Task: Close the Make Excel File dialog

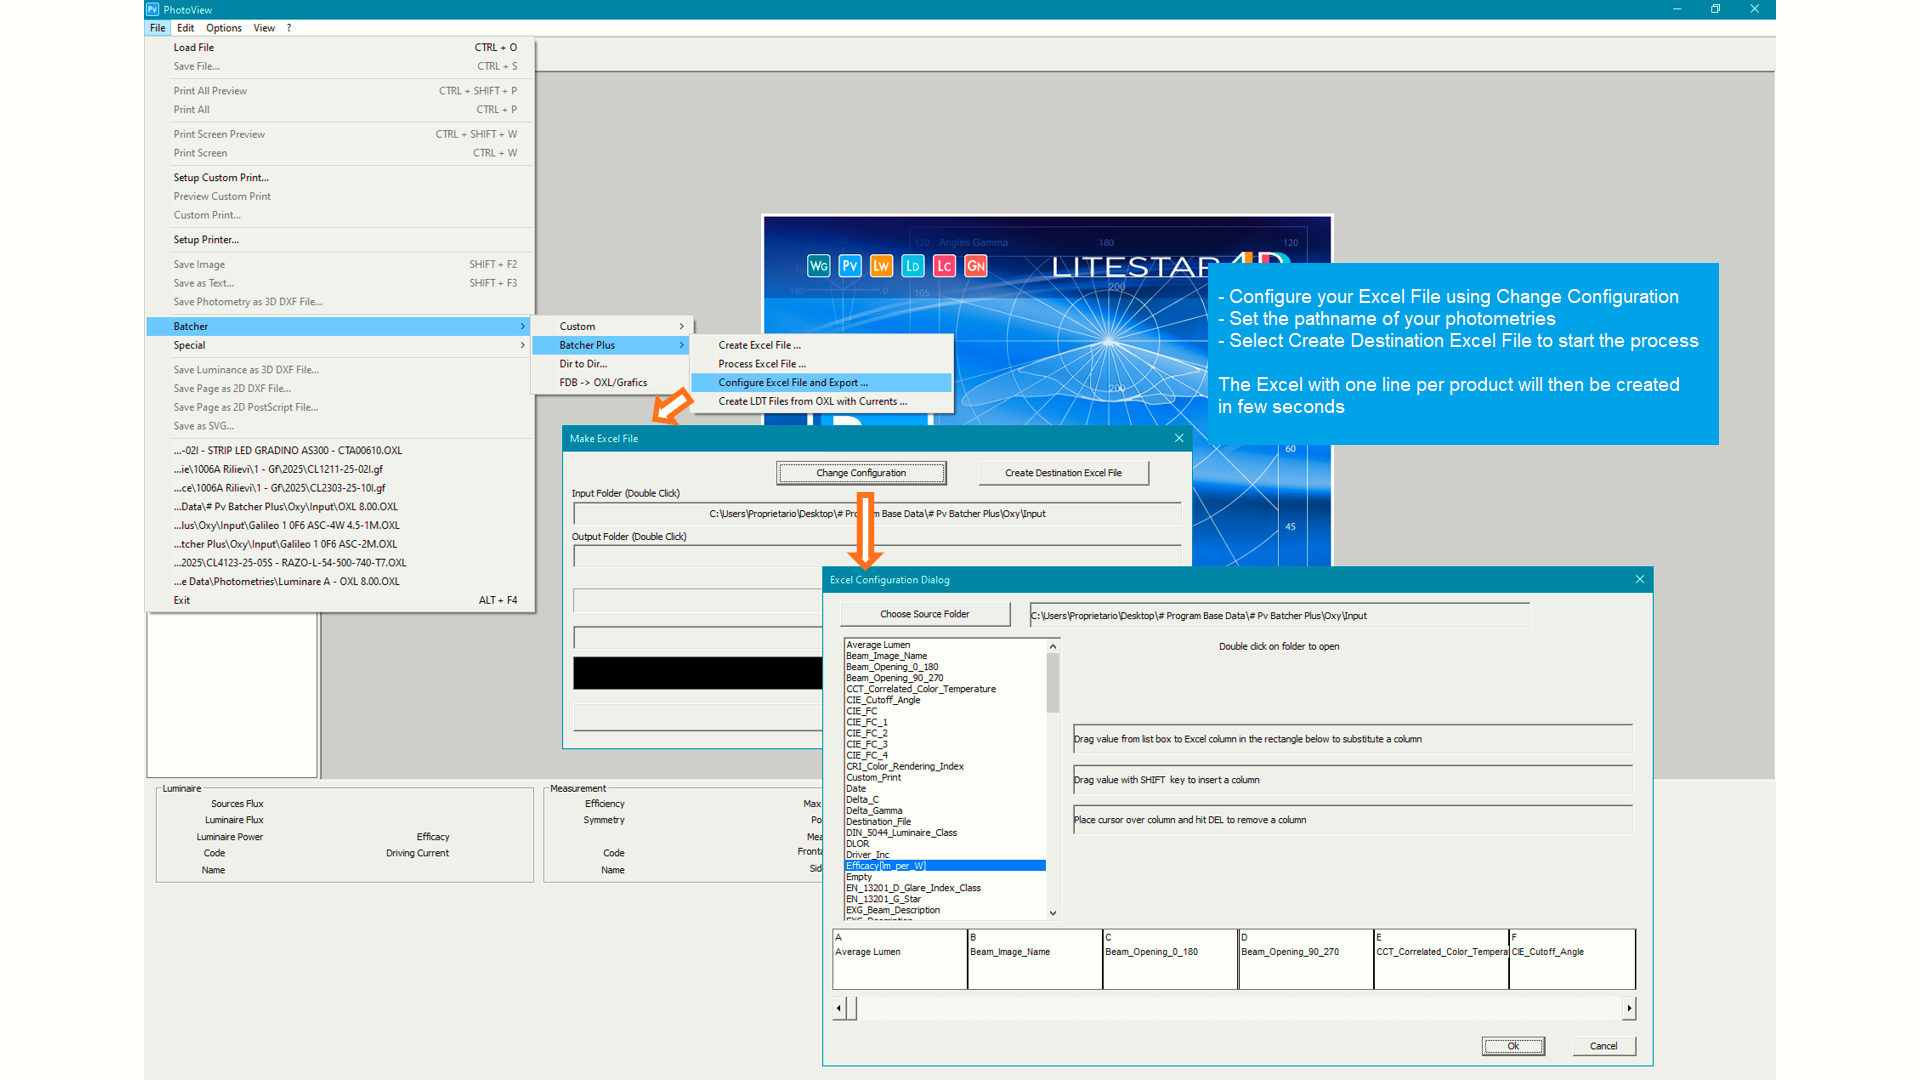Action: pos(1179,438)
